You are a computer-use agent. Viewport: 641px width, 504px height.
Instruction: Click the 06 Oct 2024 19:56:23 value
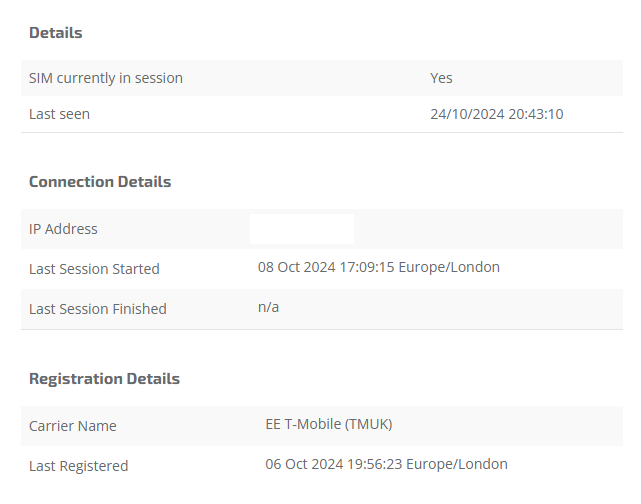coord(334,464)
